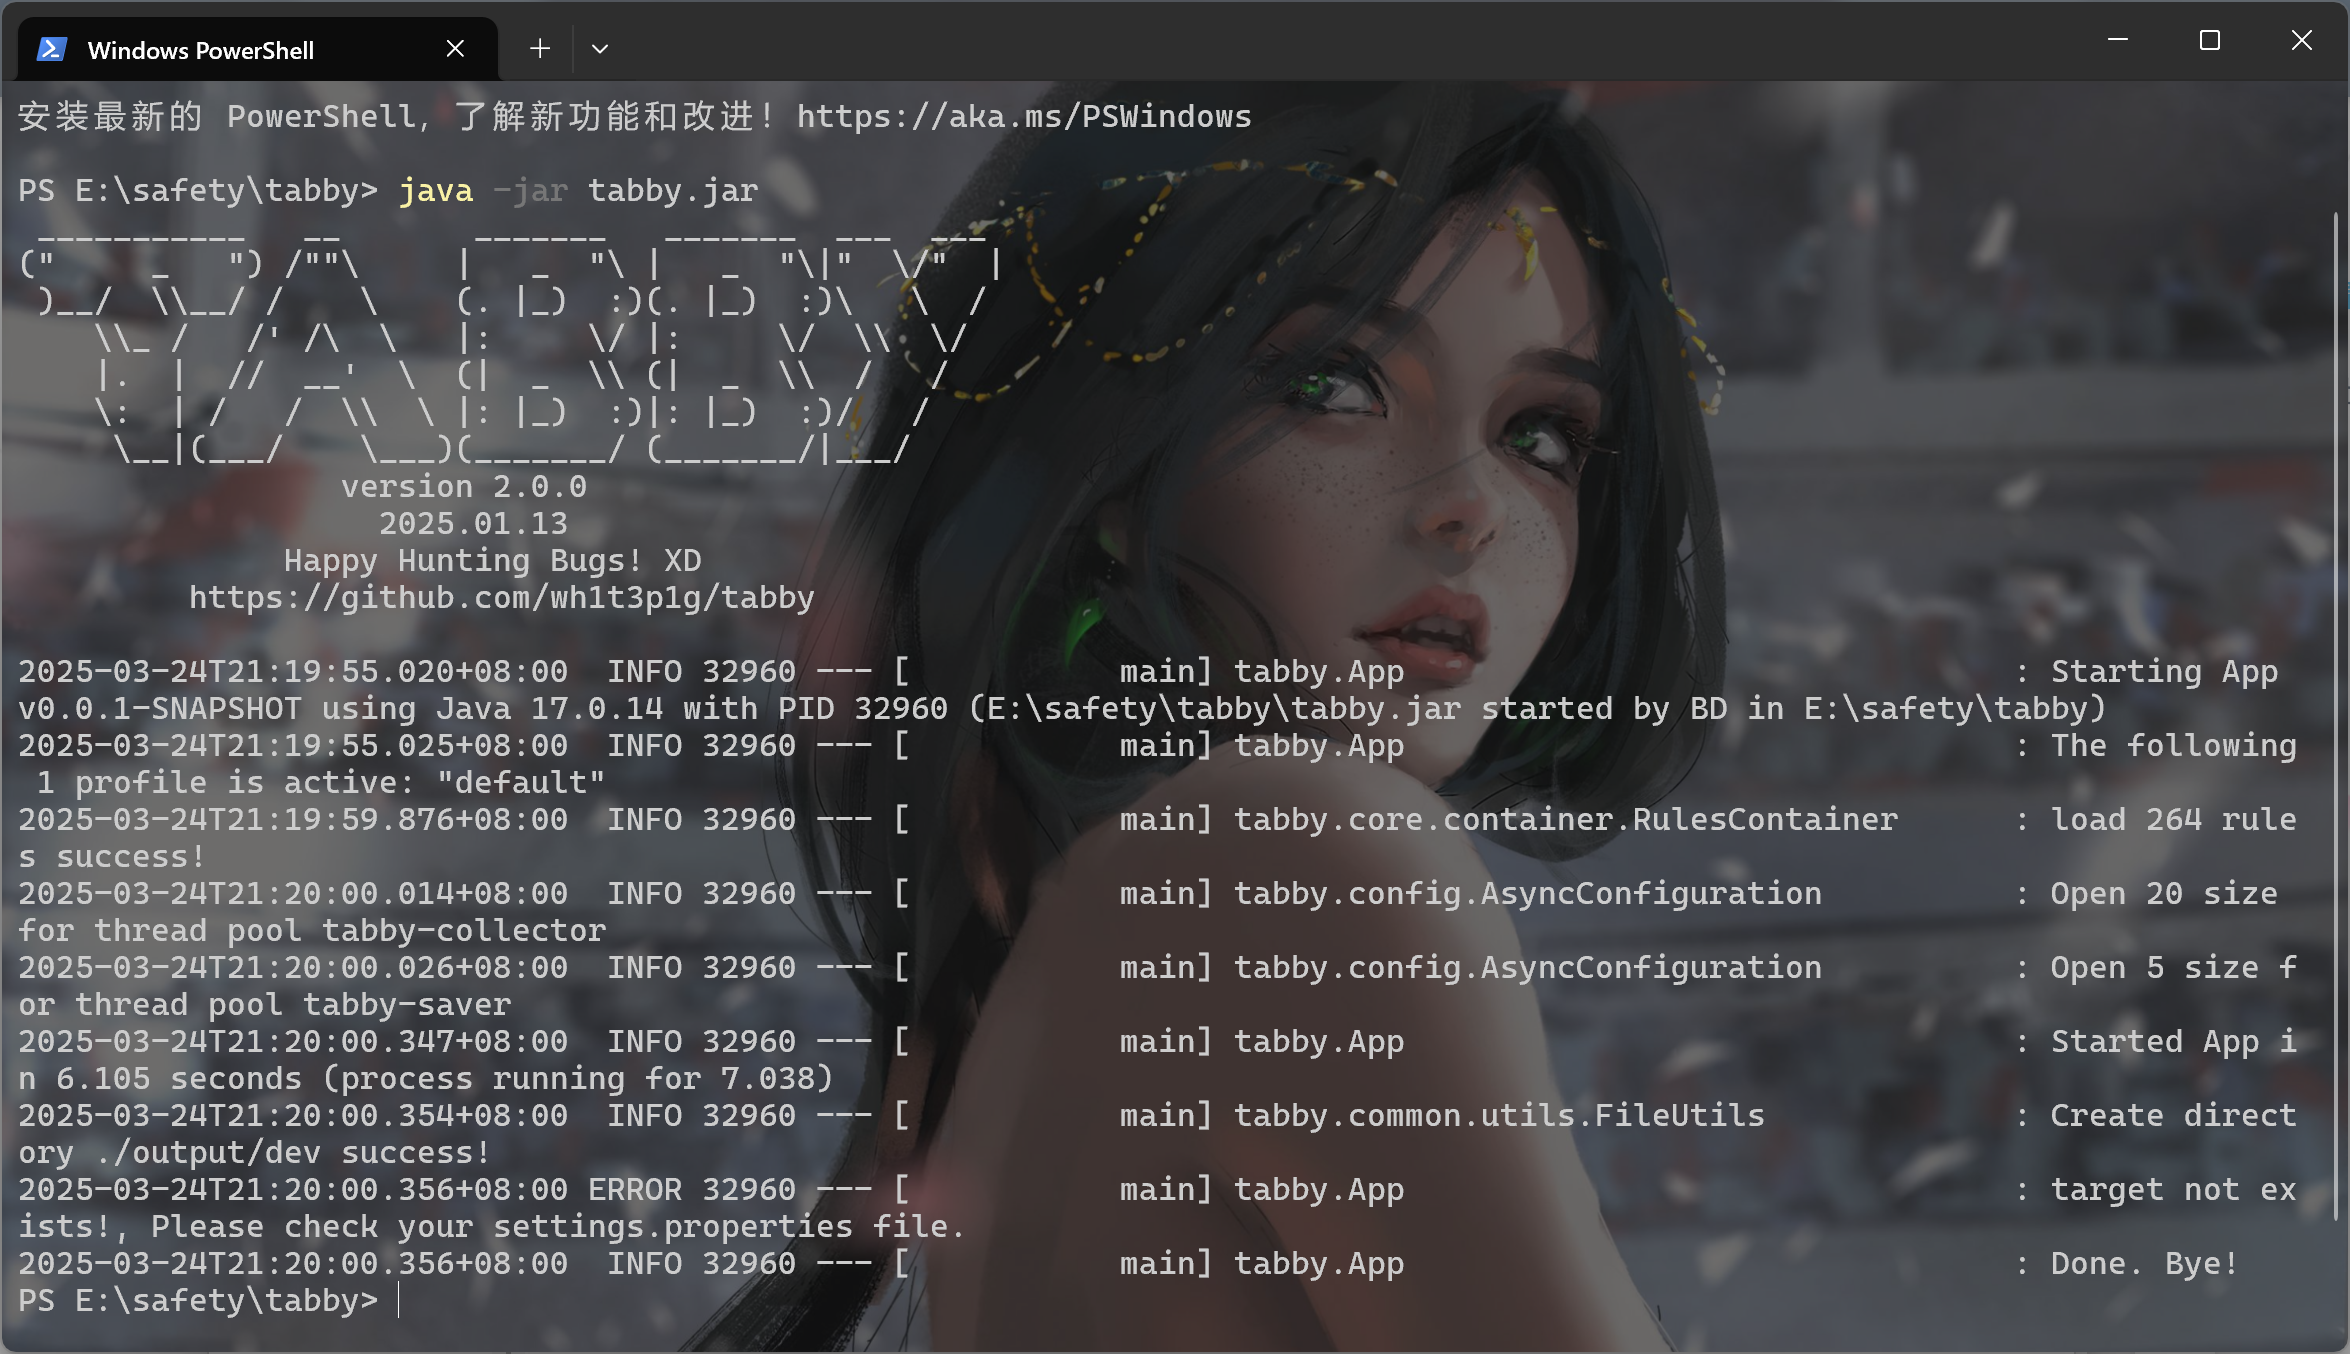
Task: Click the PowerShell icon on the tab
Action: [51, 49]
